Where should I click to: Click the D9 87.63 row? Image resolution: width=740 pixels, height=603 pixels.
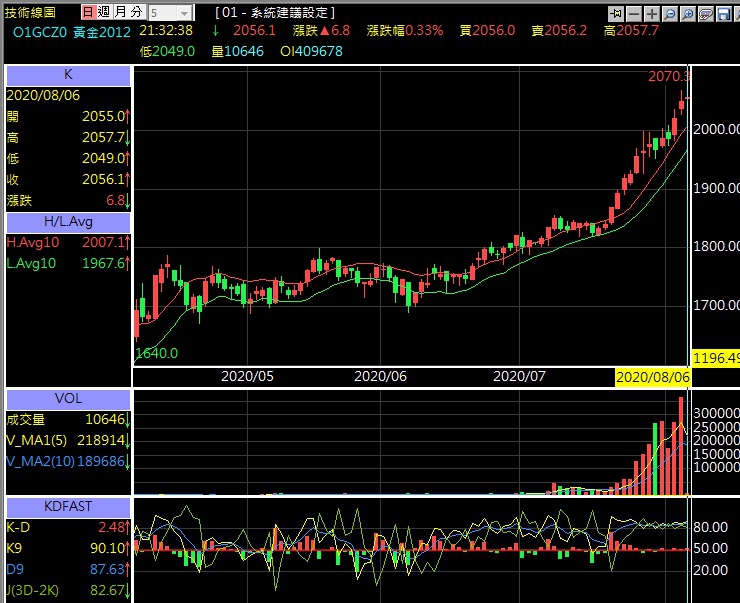click(x=68, y=570)
